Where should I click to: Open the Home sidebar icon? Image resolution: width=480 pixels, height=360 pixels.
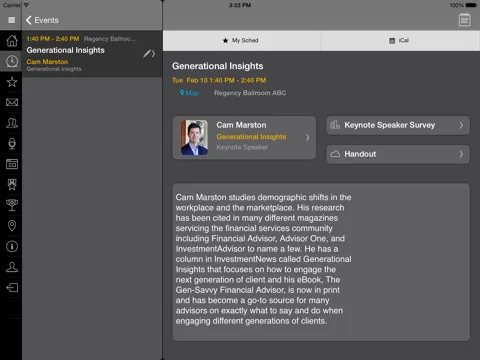click(x=12, y=41)
